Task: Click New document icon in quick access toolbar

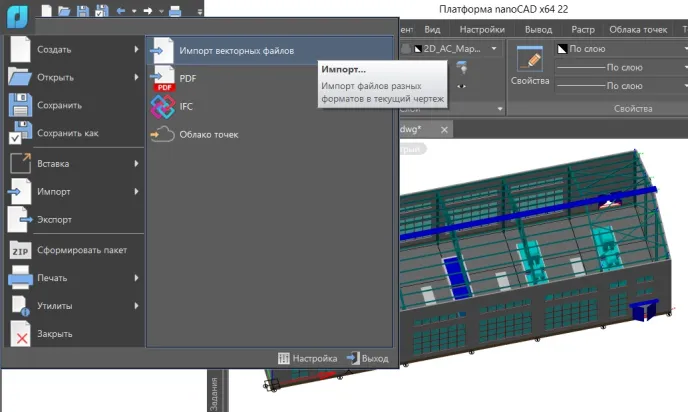Action: pyautogui.click(x=45, y=11)
